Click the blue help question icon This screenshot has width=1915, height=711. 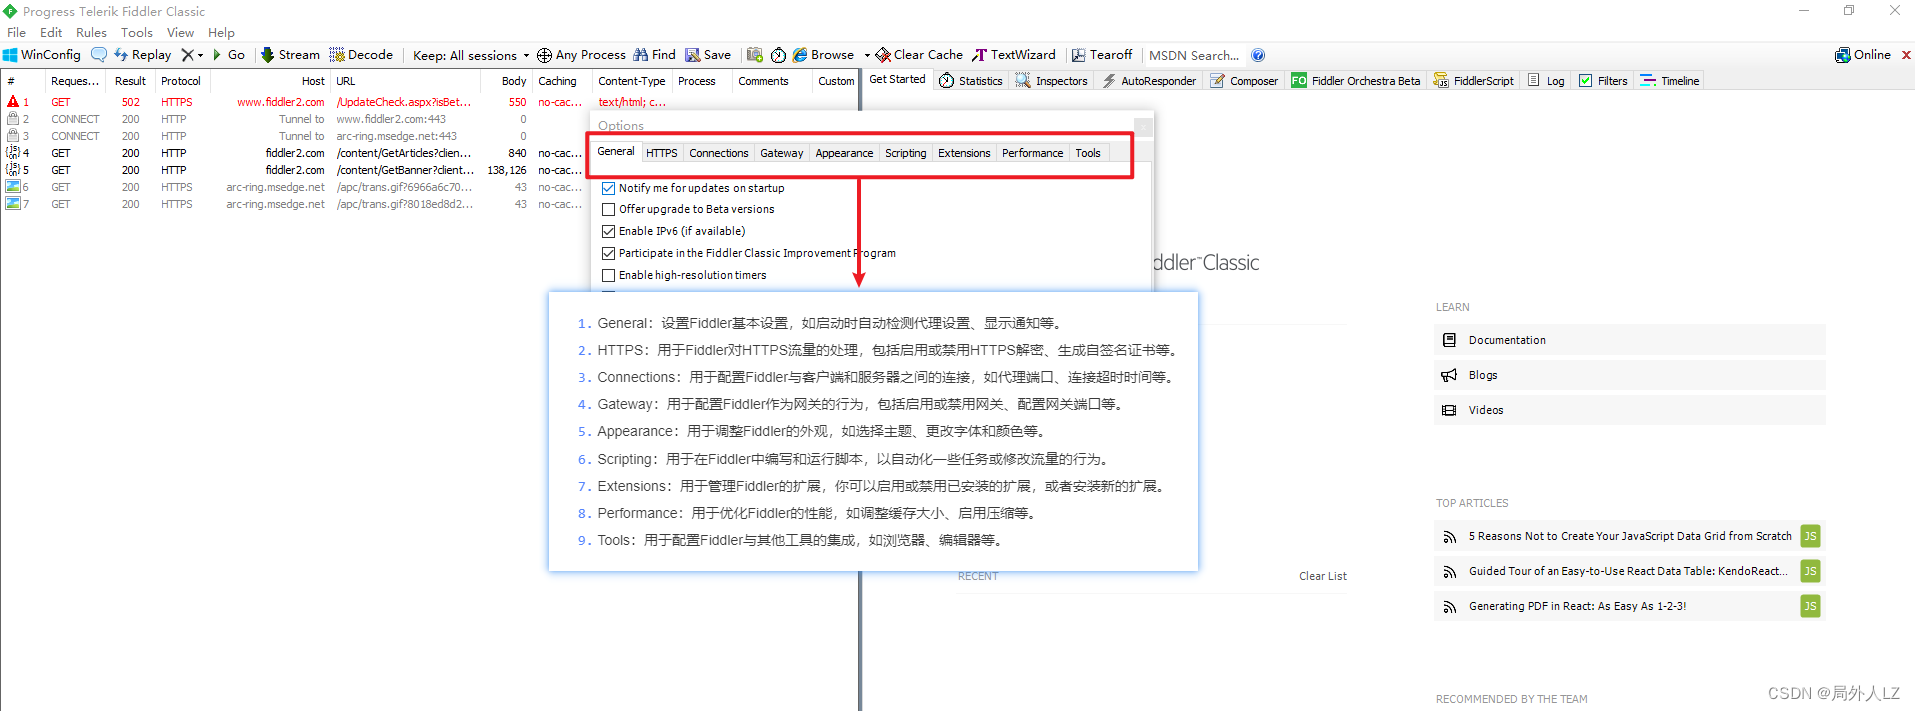pyautogui.click(x=1258, y=55)
